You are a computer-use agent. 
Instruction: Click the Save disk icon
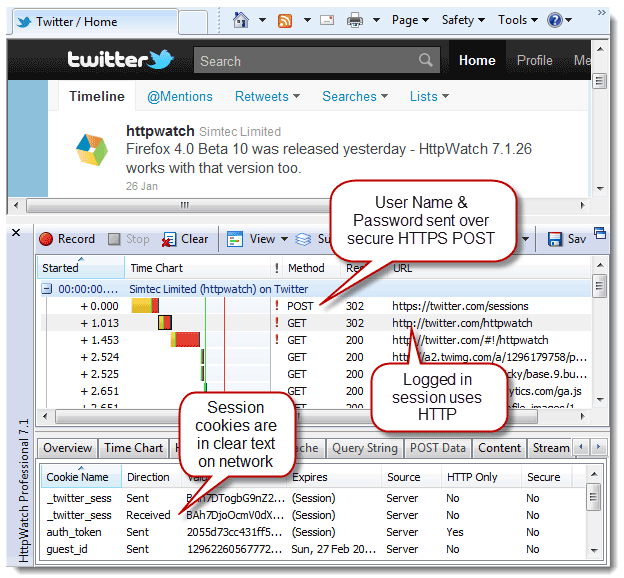tap(554, 239)
